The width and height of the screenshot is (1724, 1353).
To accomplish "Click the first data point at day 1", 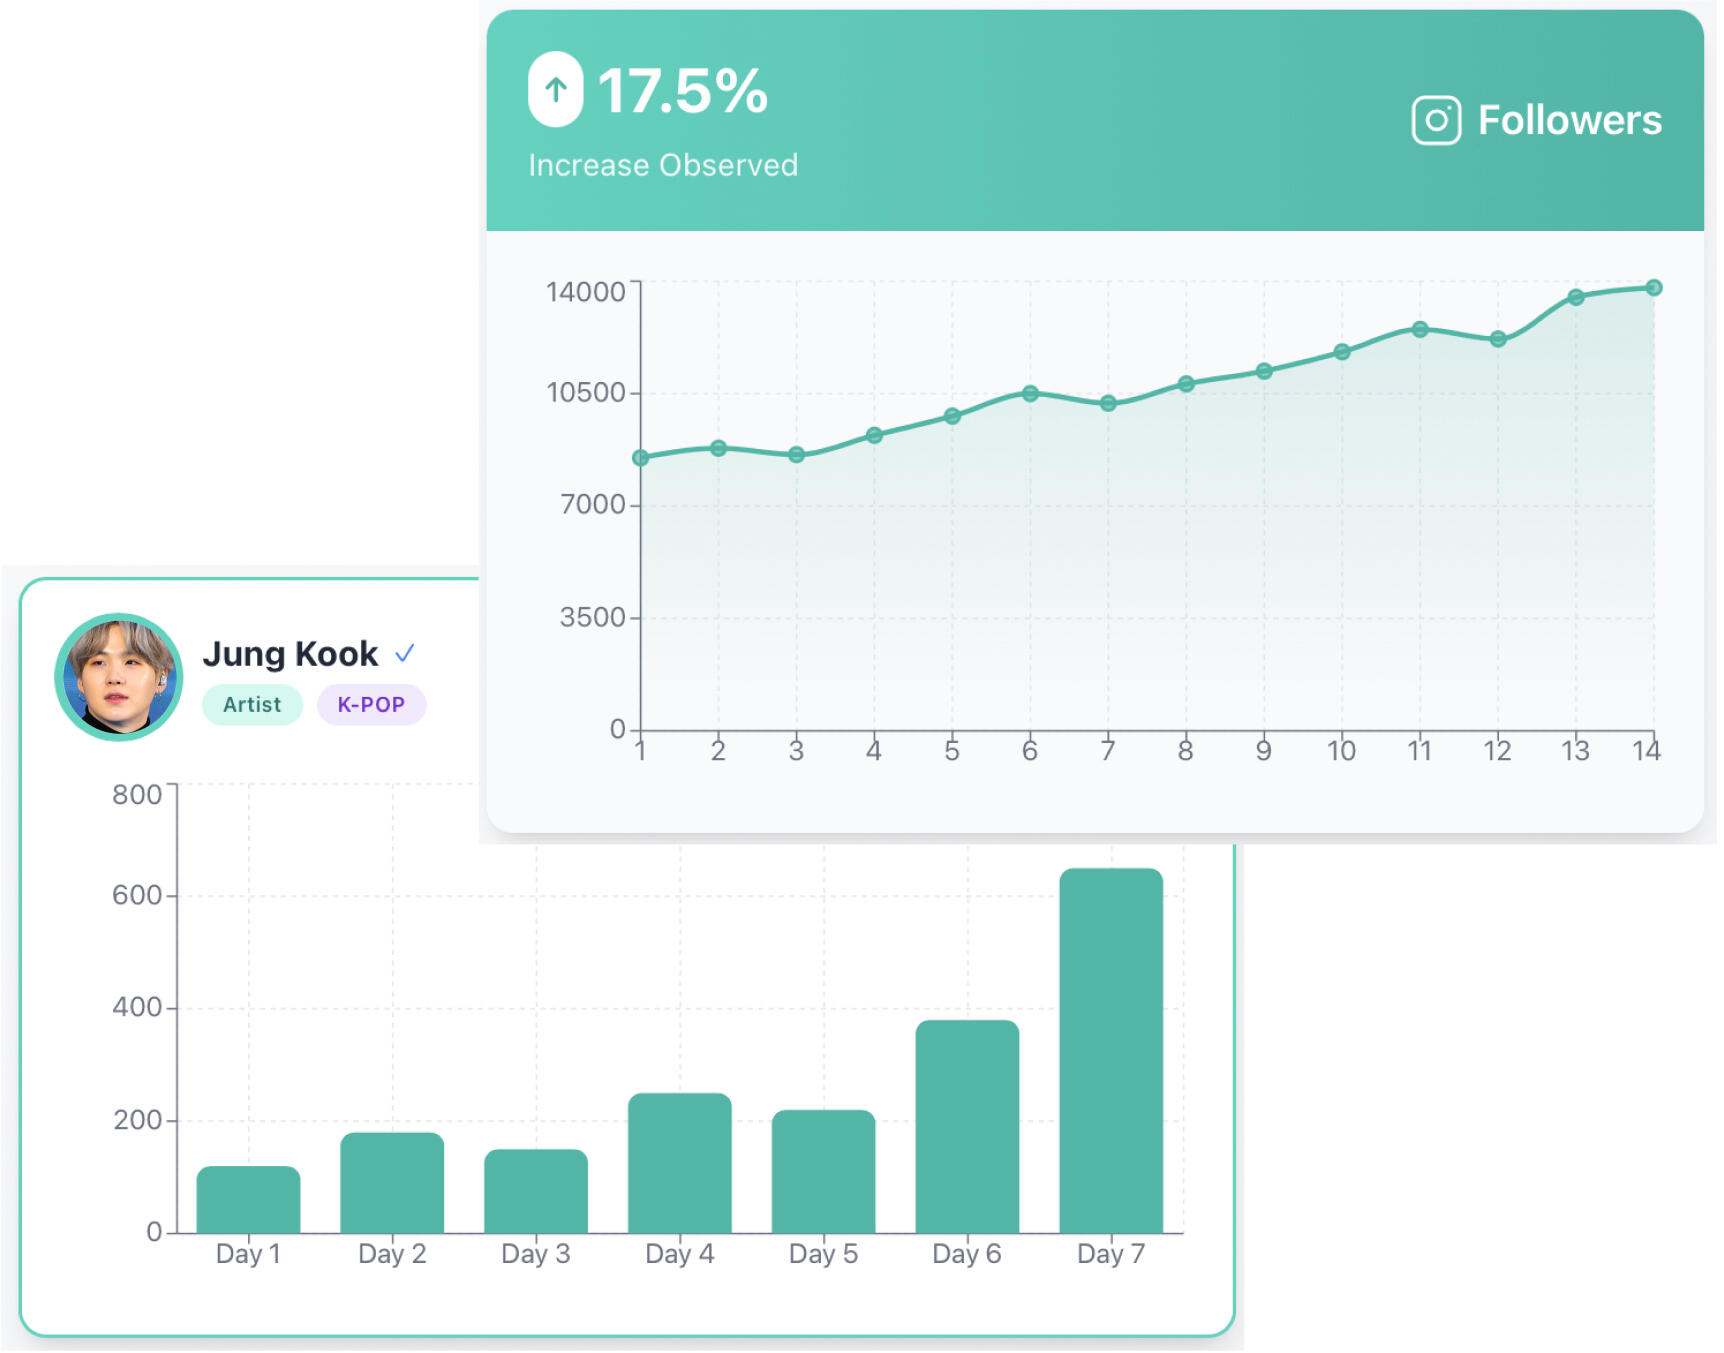I will point(641,458).
